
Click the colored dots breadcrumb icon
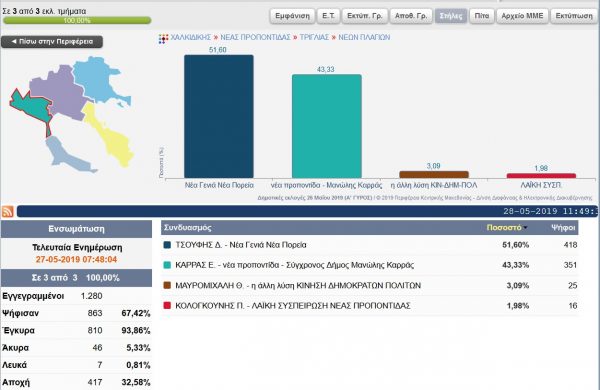coord(163,39)
